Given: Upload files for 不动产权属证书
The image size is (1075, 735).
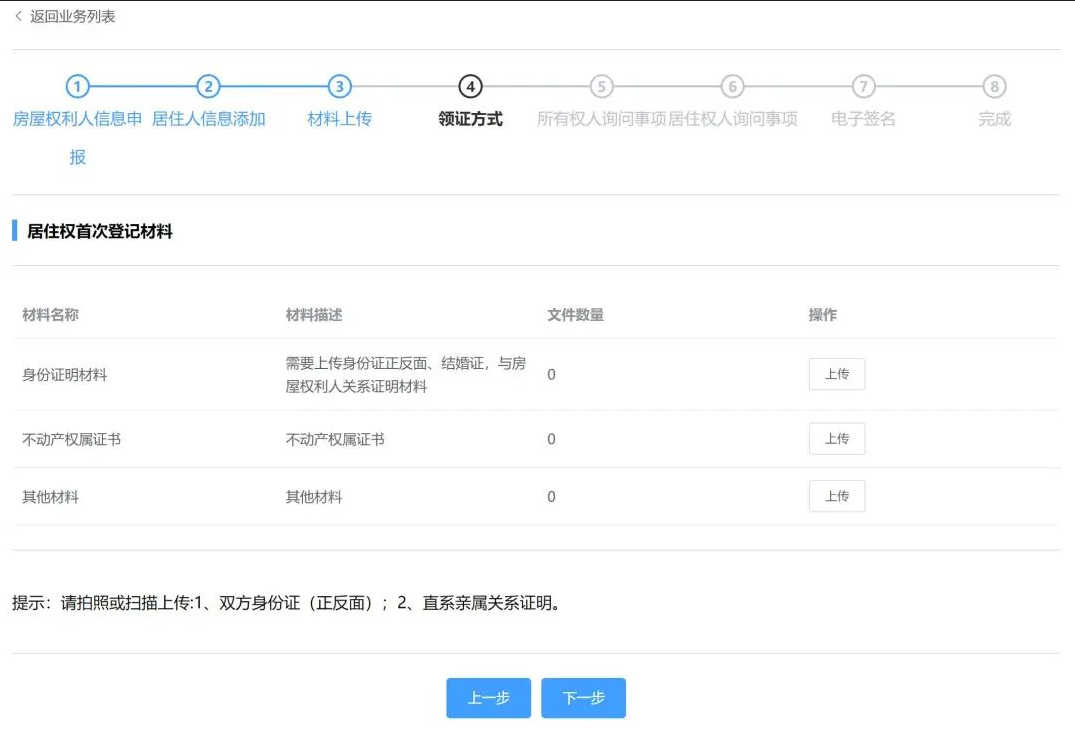Looking at the screenshot, I should (836, 439).
